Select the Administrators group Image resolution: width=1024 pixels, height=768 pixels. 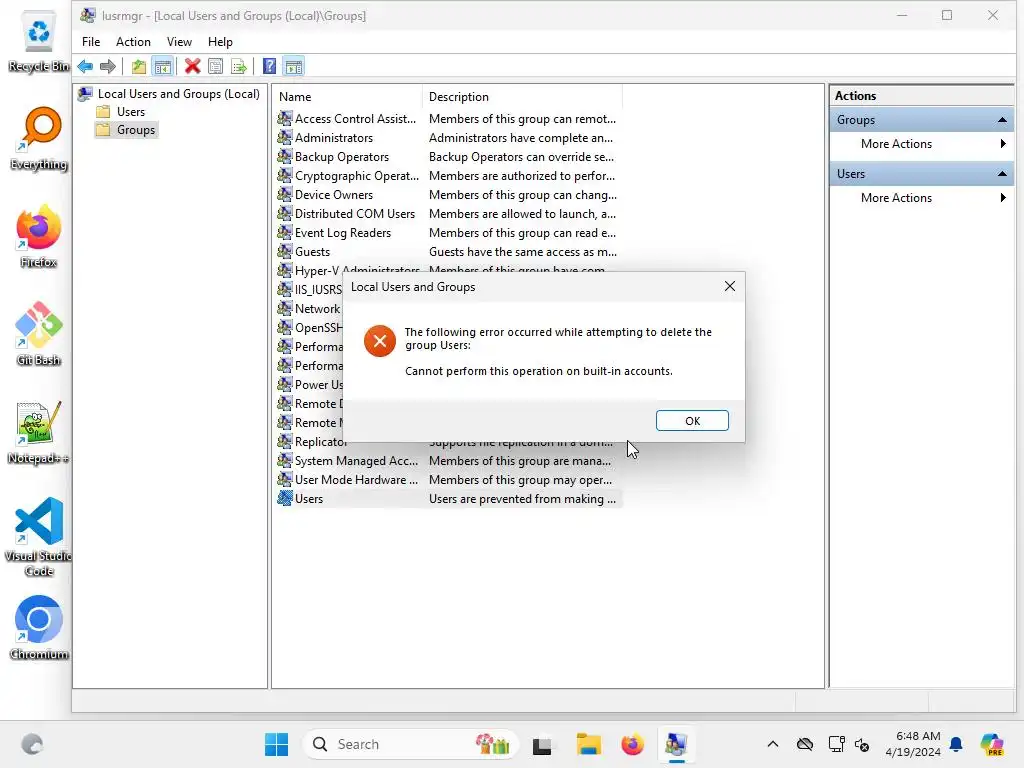449,138
